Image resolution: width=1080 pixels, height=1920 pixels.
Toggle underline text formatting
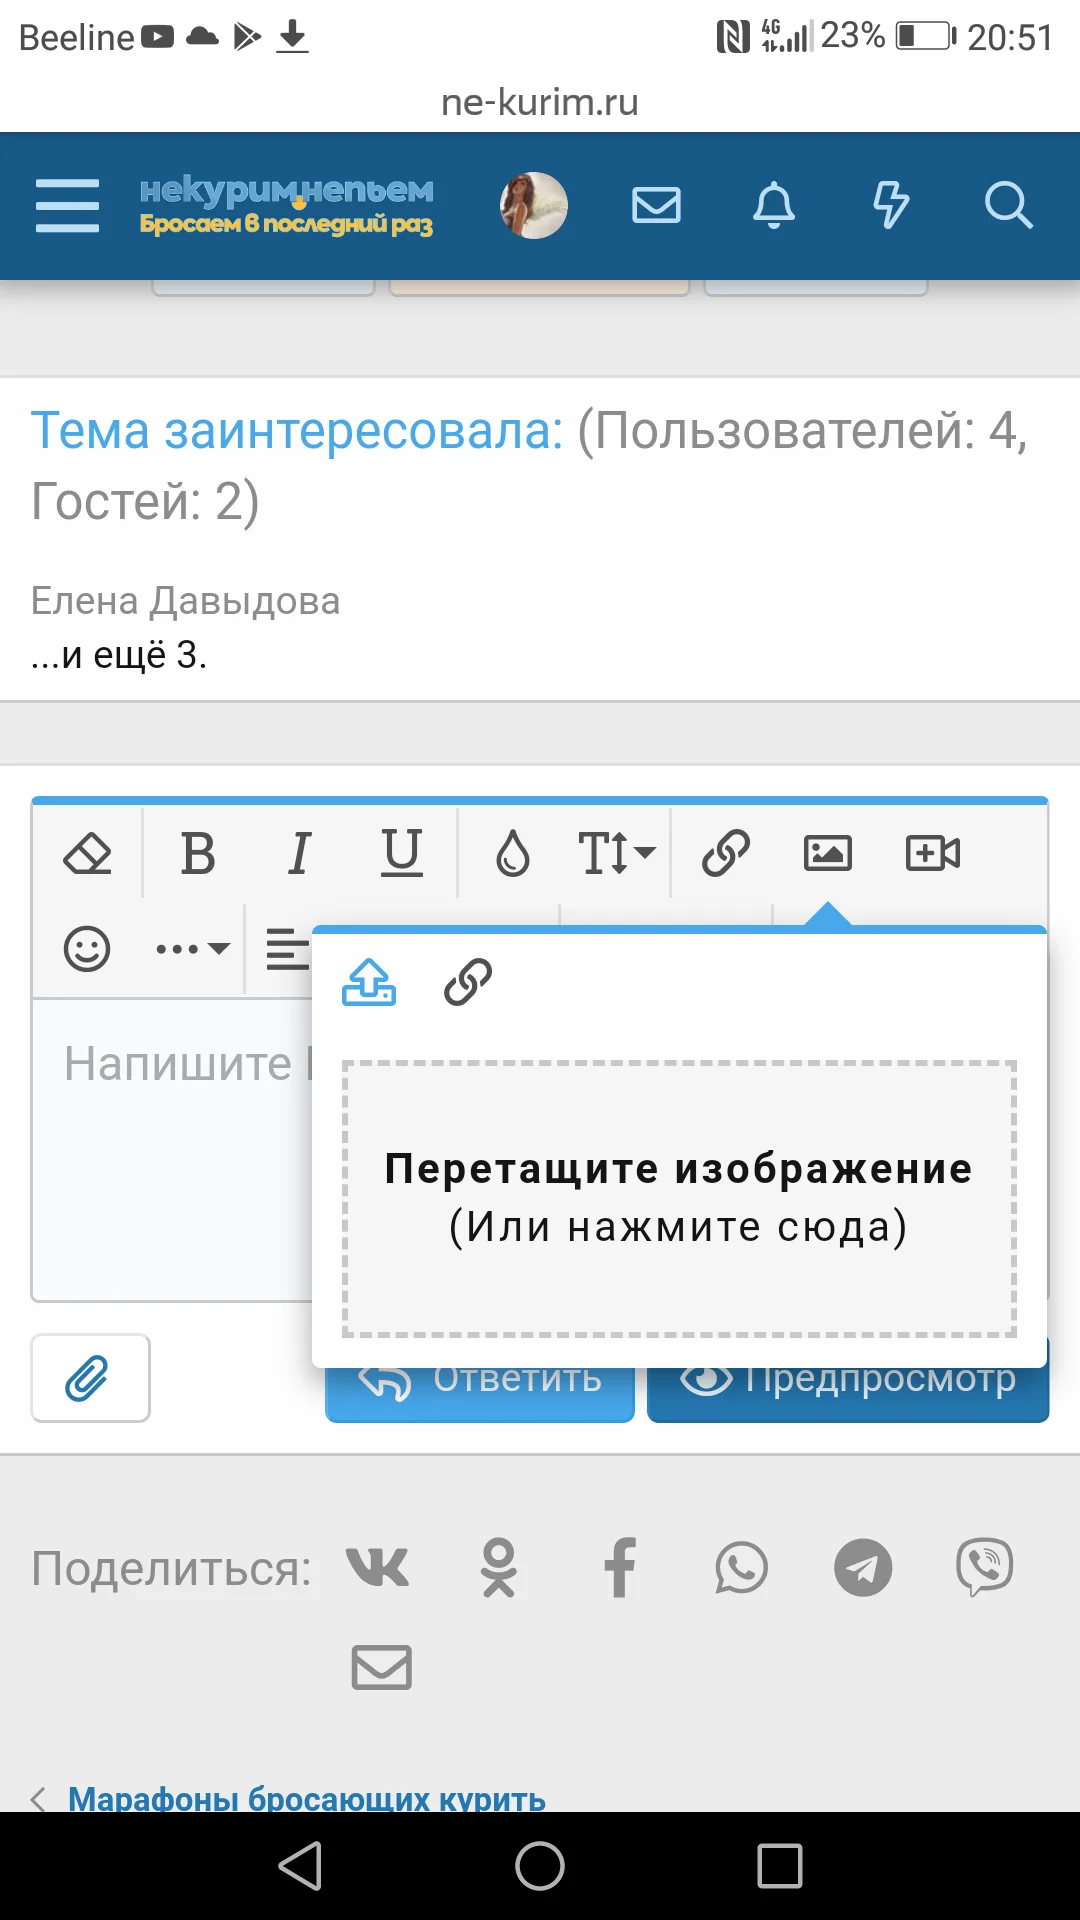402,853
